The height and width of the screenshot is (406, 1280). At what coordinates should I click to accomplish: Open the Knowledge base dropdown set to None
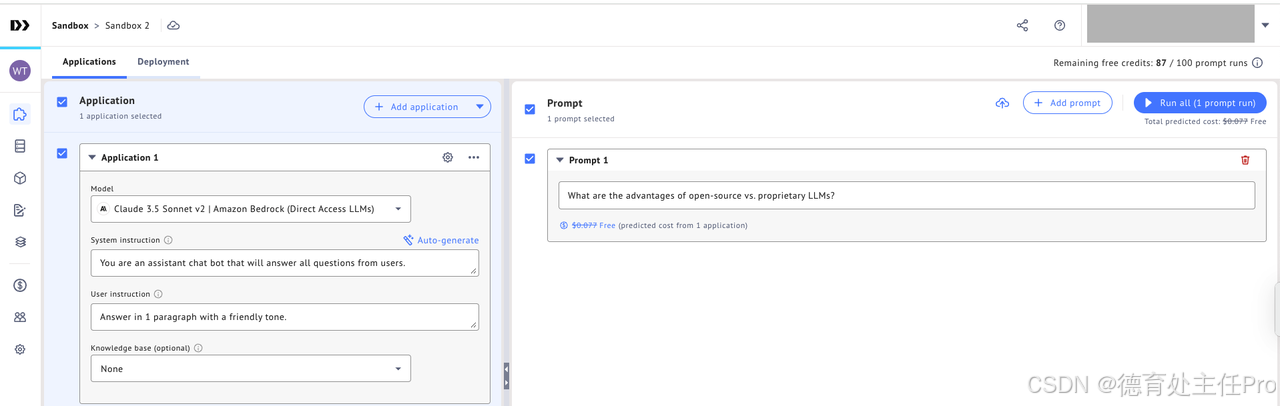coord(250,368)
